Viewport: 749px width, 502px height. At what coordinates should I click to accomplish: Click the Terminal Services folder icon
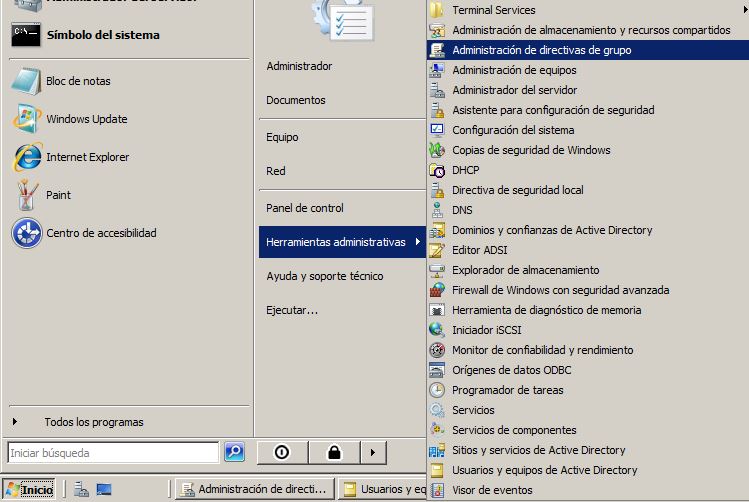pos(436,10)
